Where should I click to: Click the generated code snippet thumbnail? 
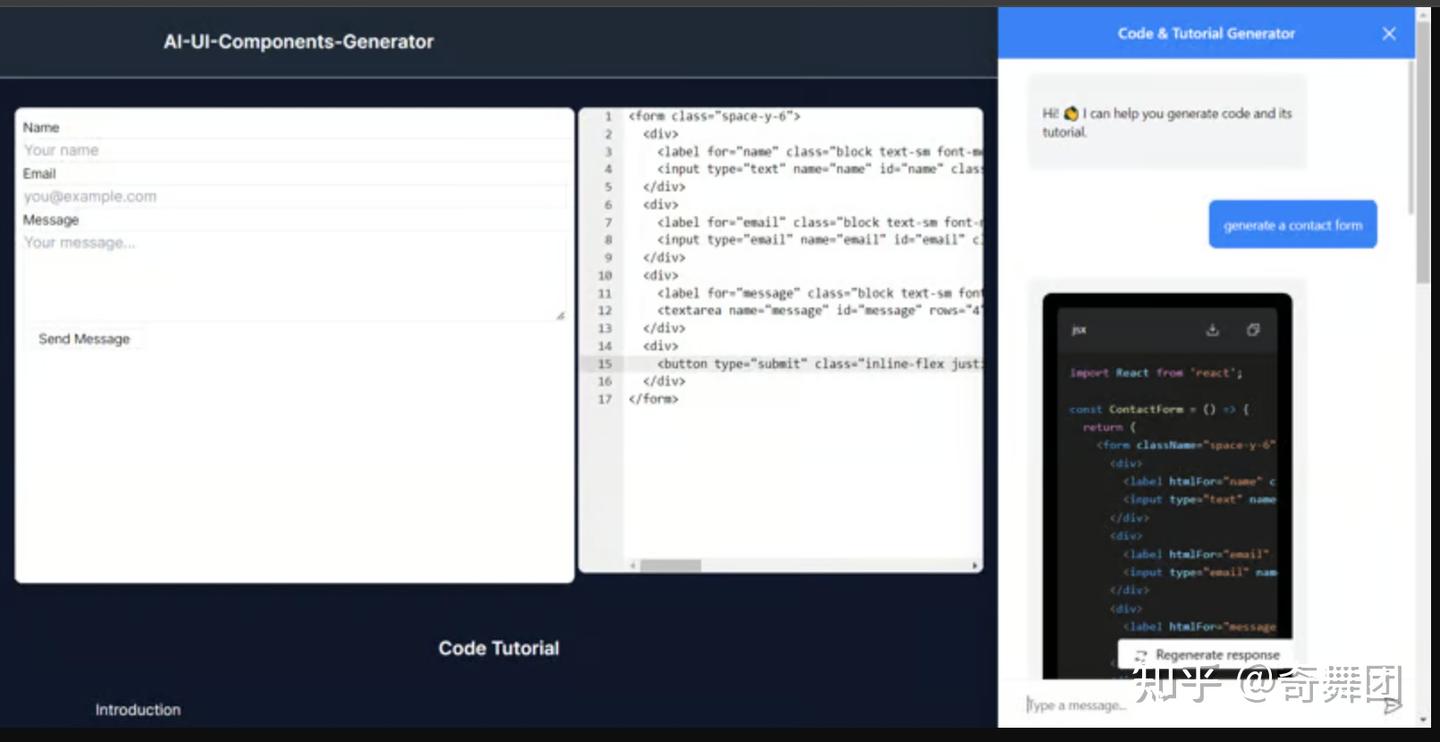tap(1165, 480)
